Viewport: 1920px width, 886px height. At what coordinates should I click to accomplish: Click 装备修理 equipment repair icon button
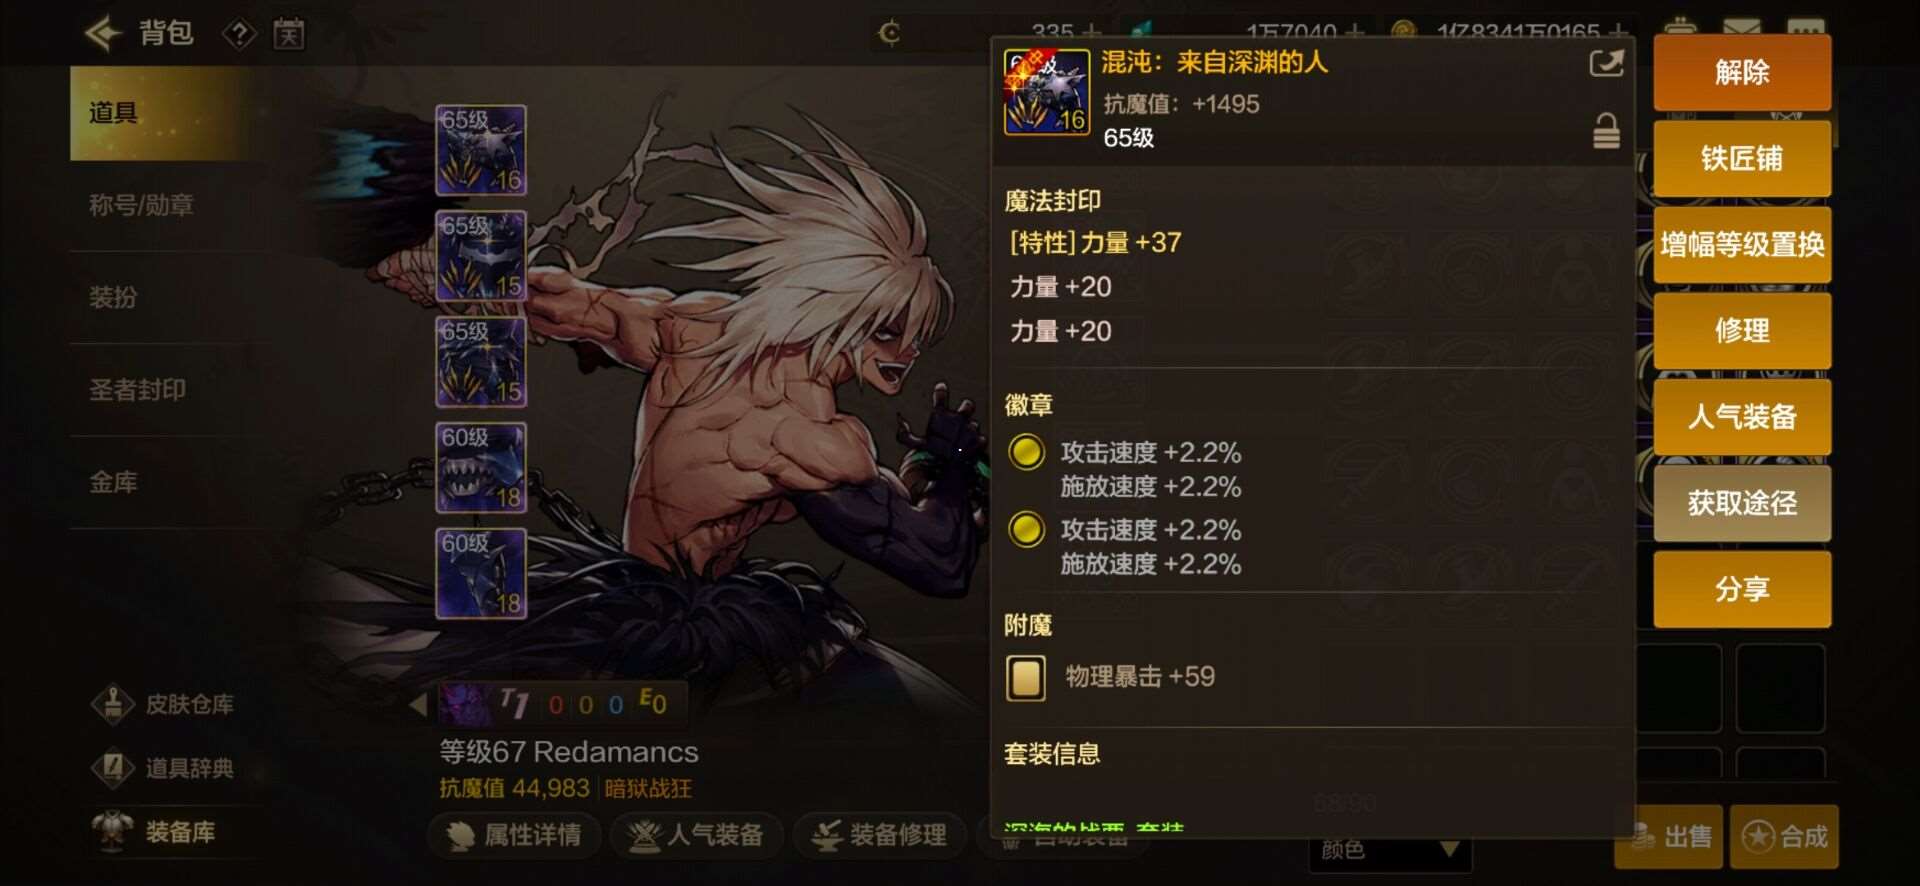point(880,835)
